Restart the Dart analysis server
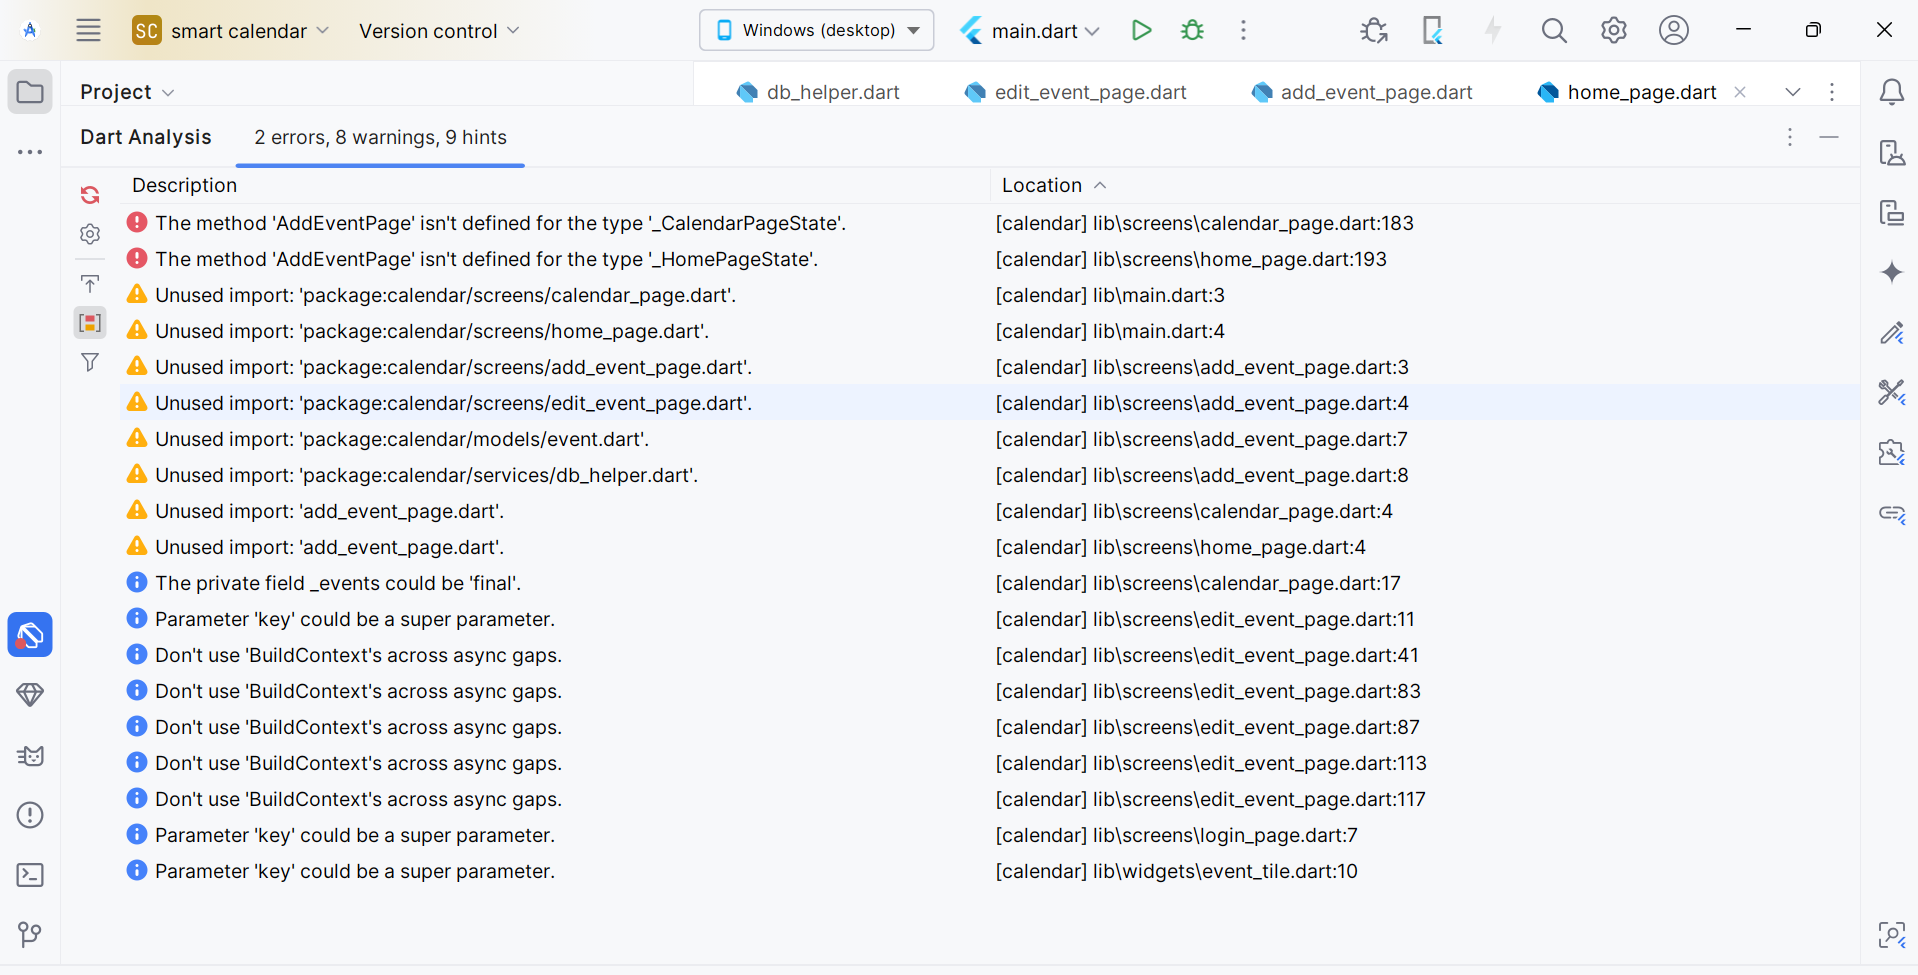Image resolution: width=1918 pixels, height=975 pixels. click(x=90, y=195)
